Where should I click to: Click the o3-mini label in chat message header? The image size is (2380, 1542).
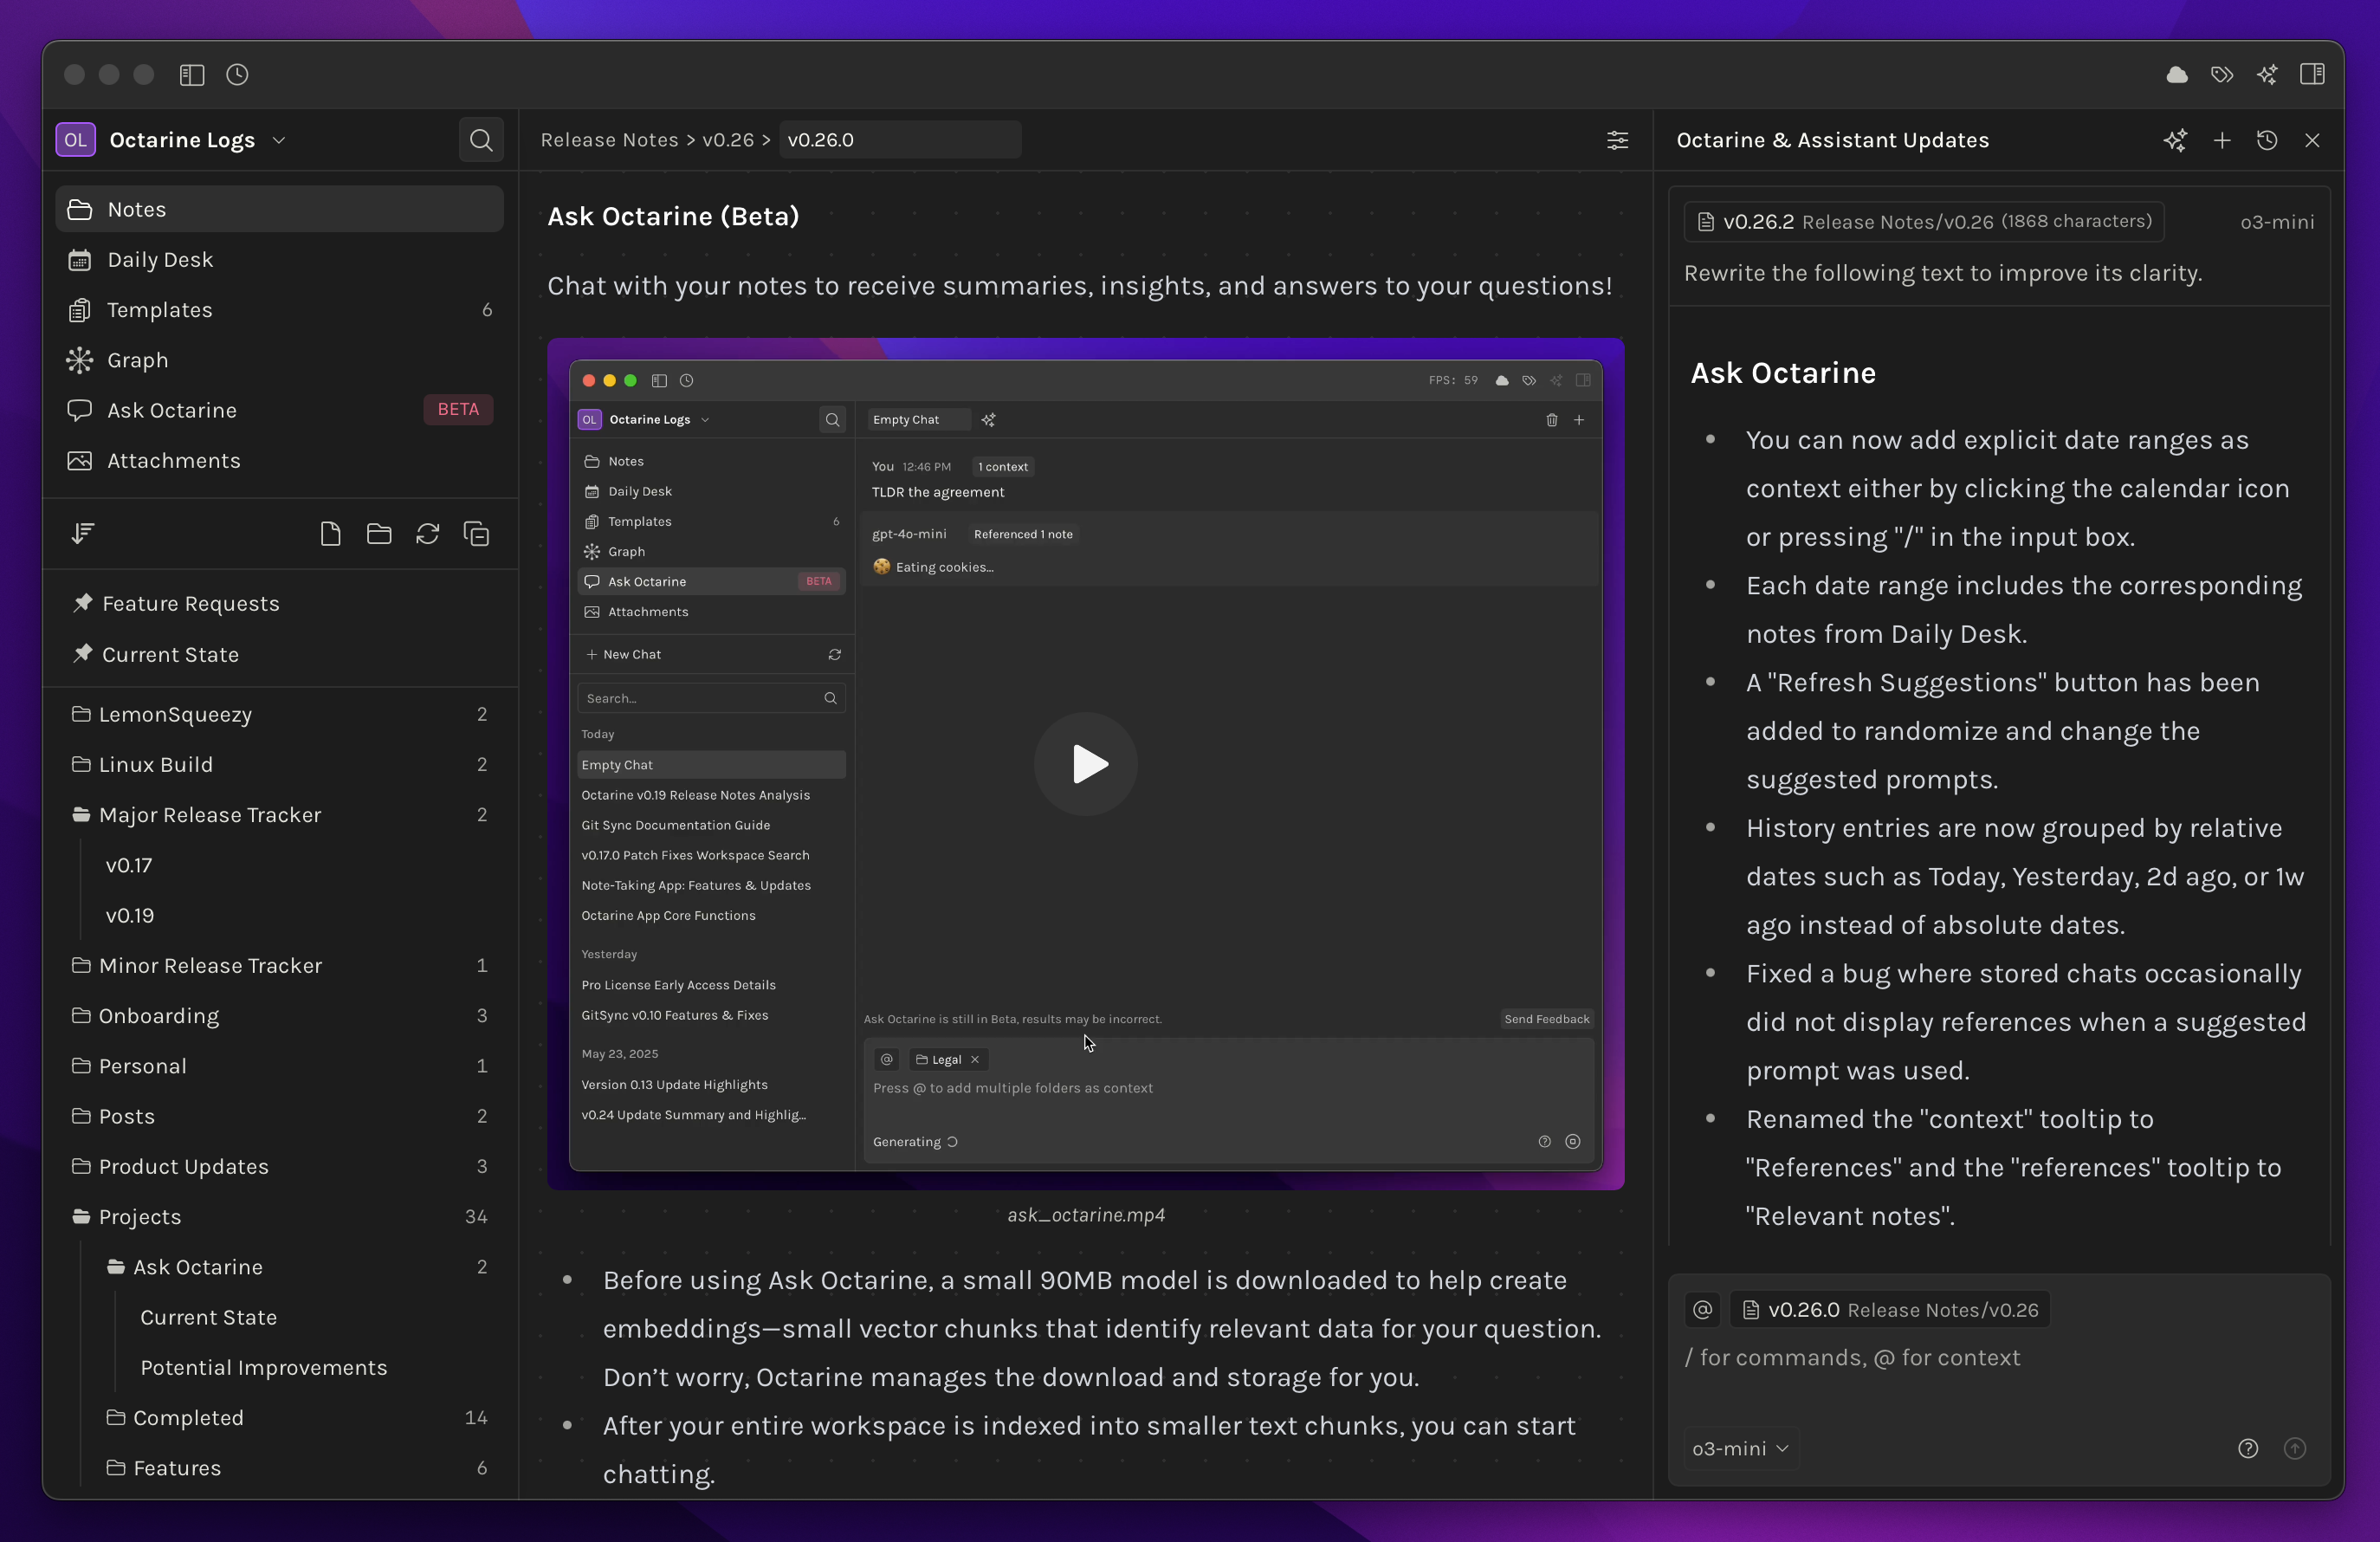(x=2277, y=222)
